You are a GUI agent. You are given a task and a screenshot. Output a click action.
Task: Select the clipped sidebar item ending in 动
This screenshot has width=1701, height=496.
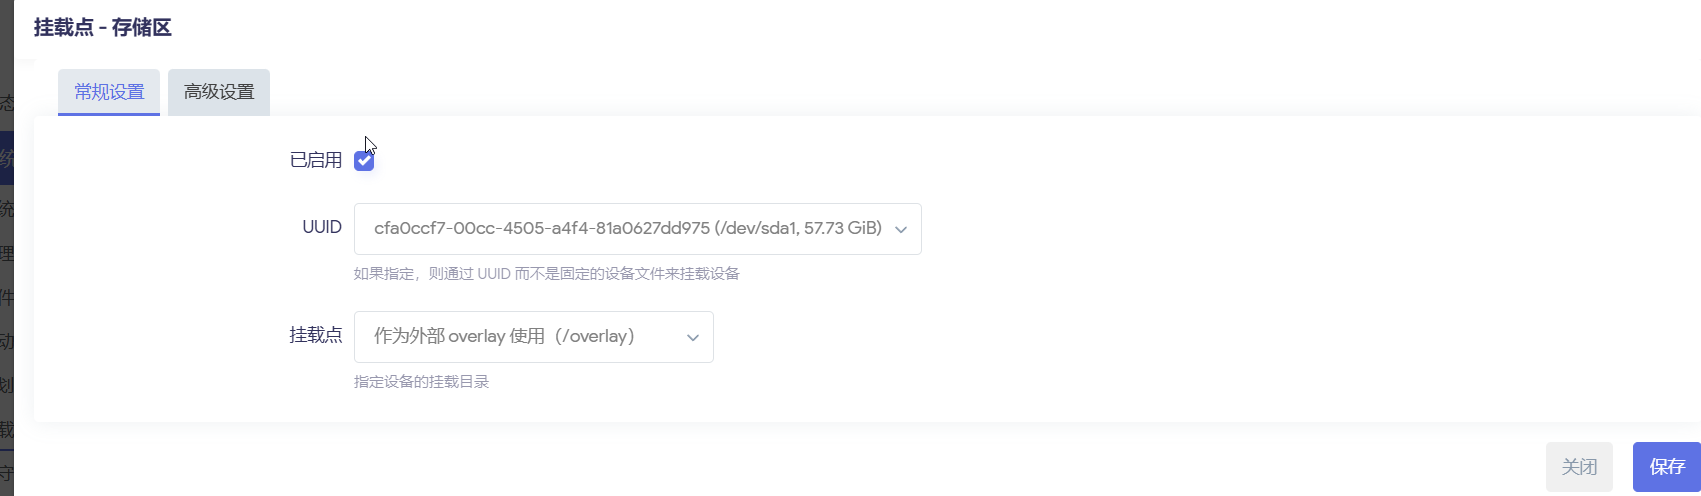pos(6,341)
